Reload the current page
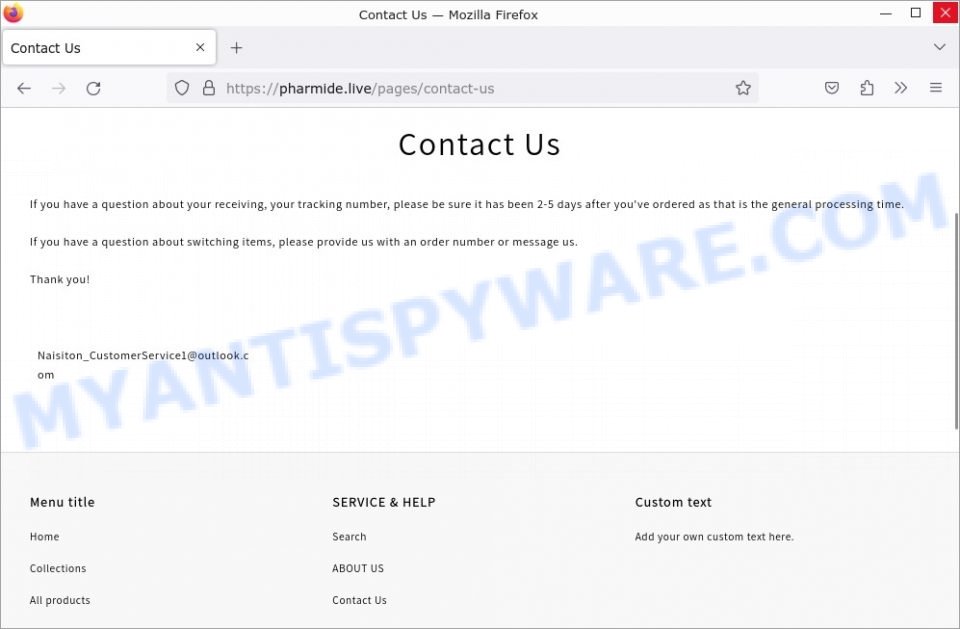The image size is (960, 629). click(93, 89)
